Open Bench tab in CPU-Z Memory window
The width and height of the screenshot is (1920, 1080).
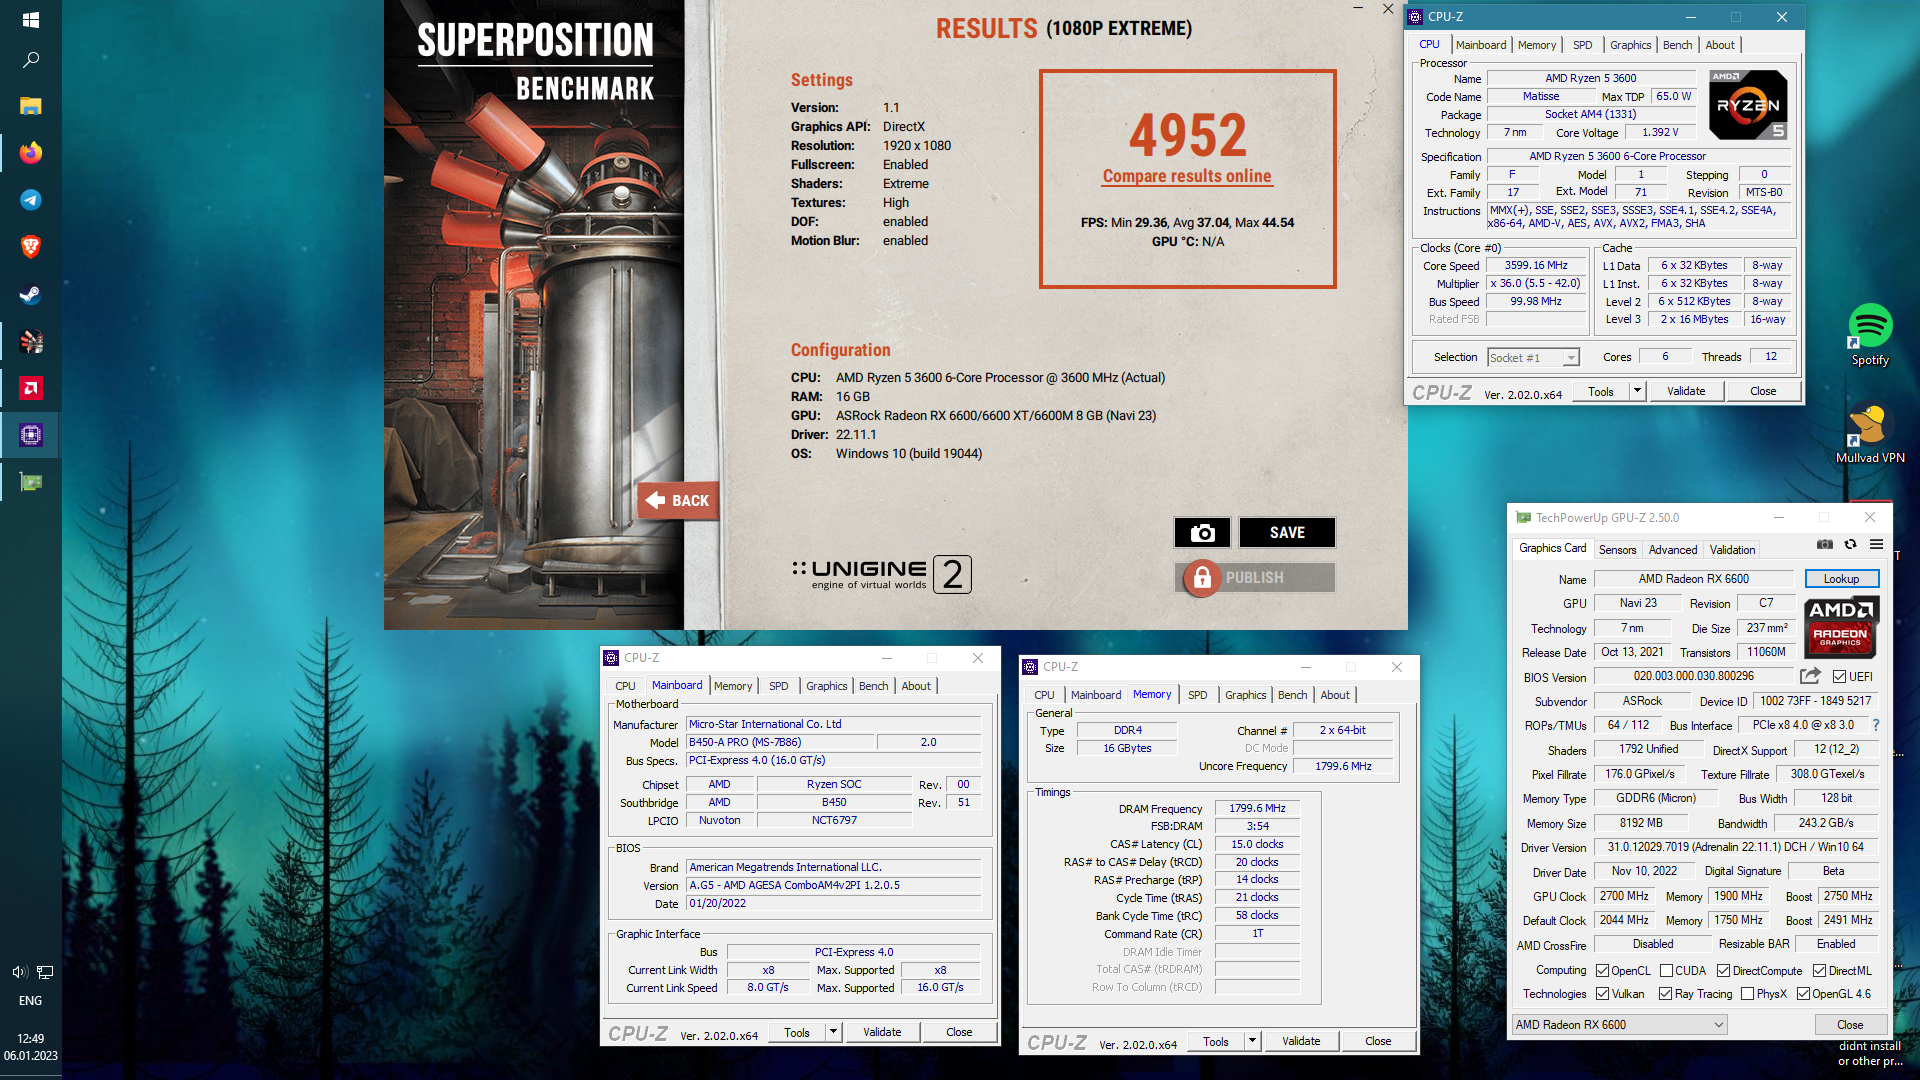(x=1292, y=695)
